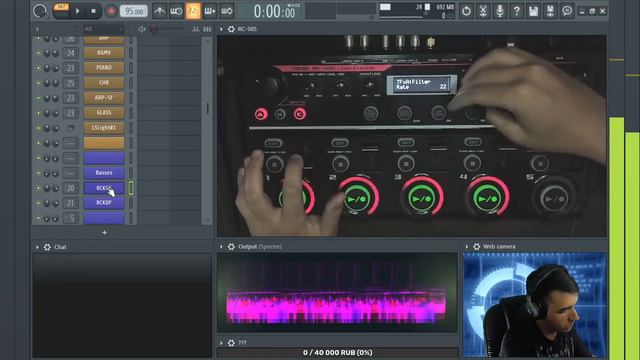Expand the RC-505 panel menu arrow
The image size is (640, 360).
click(221, 29)
